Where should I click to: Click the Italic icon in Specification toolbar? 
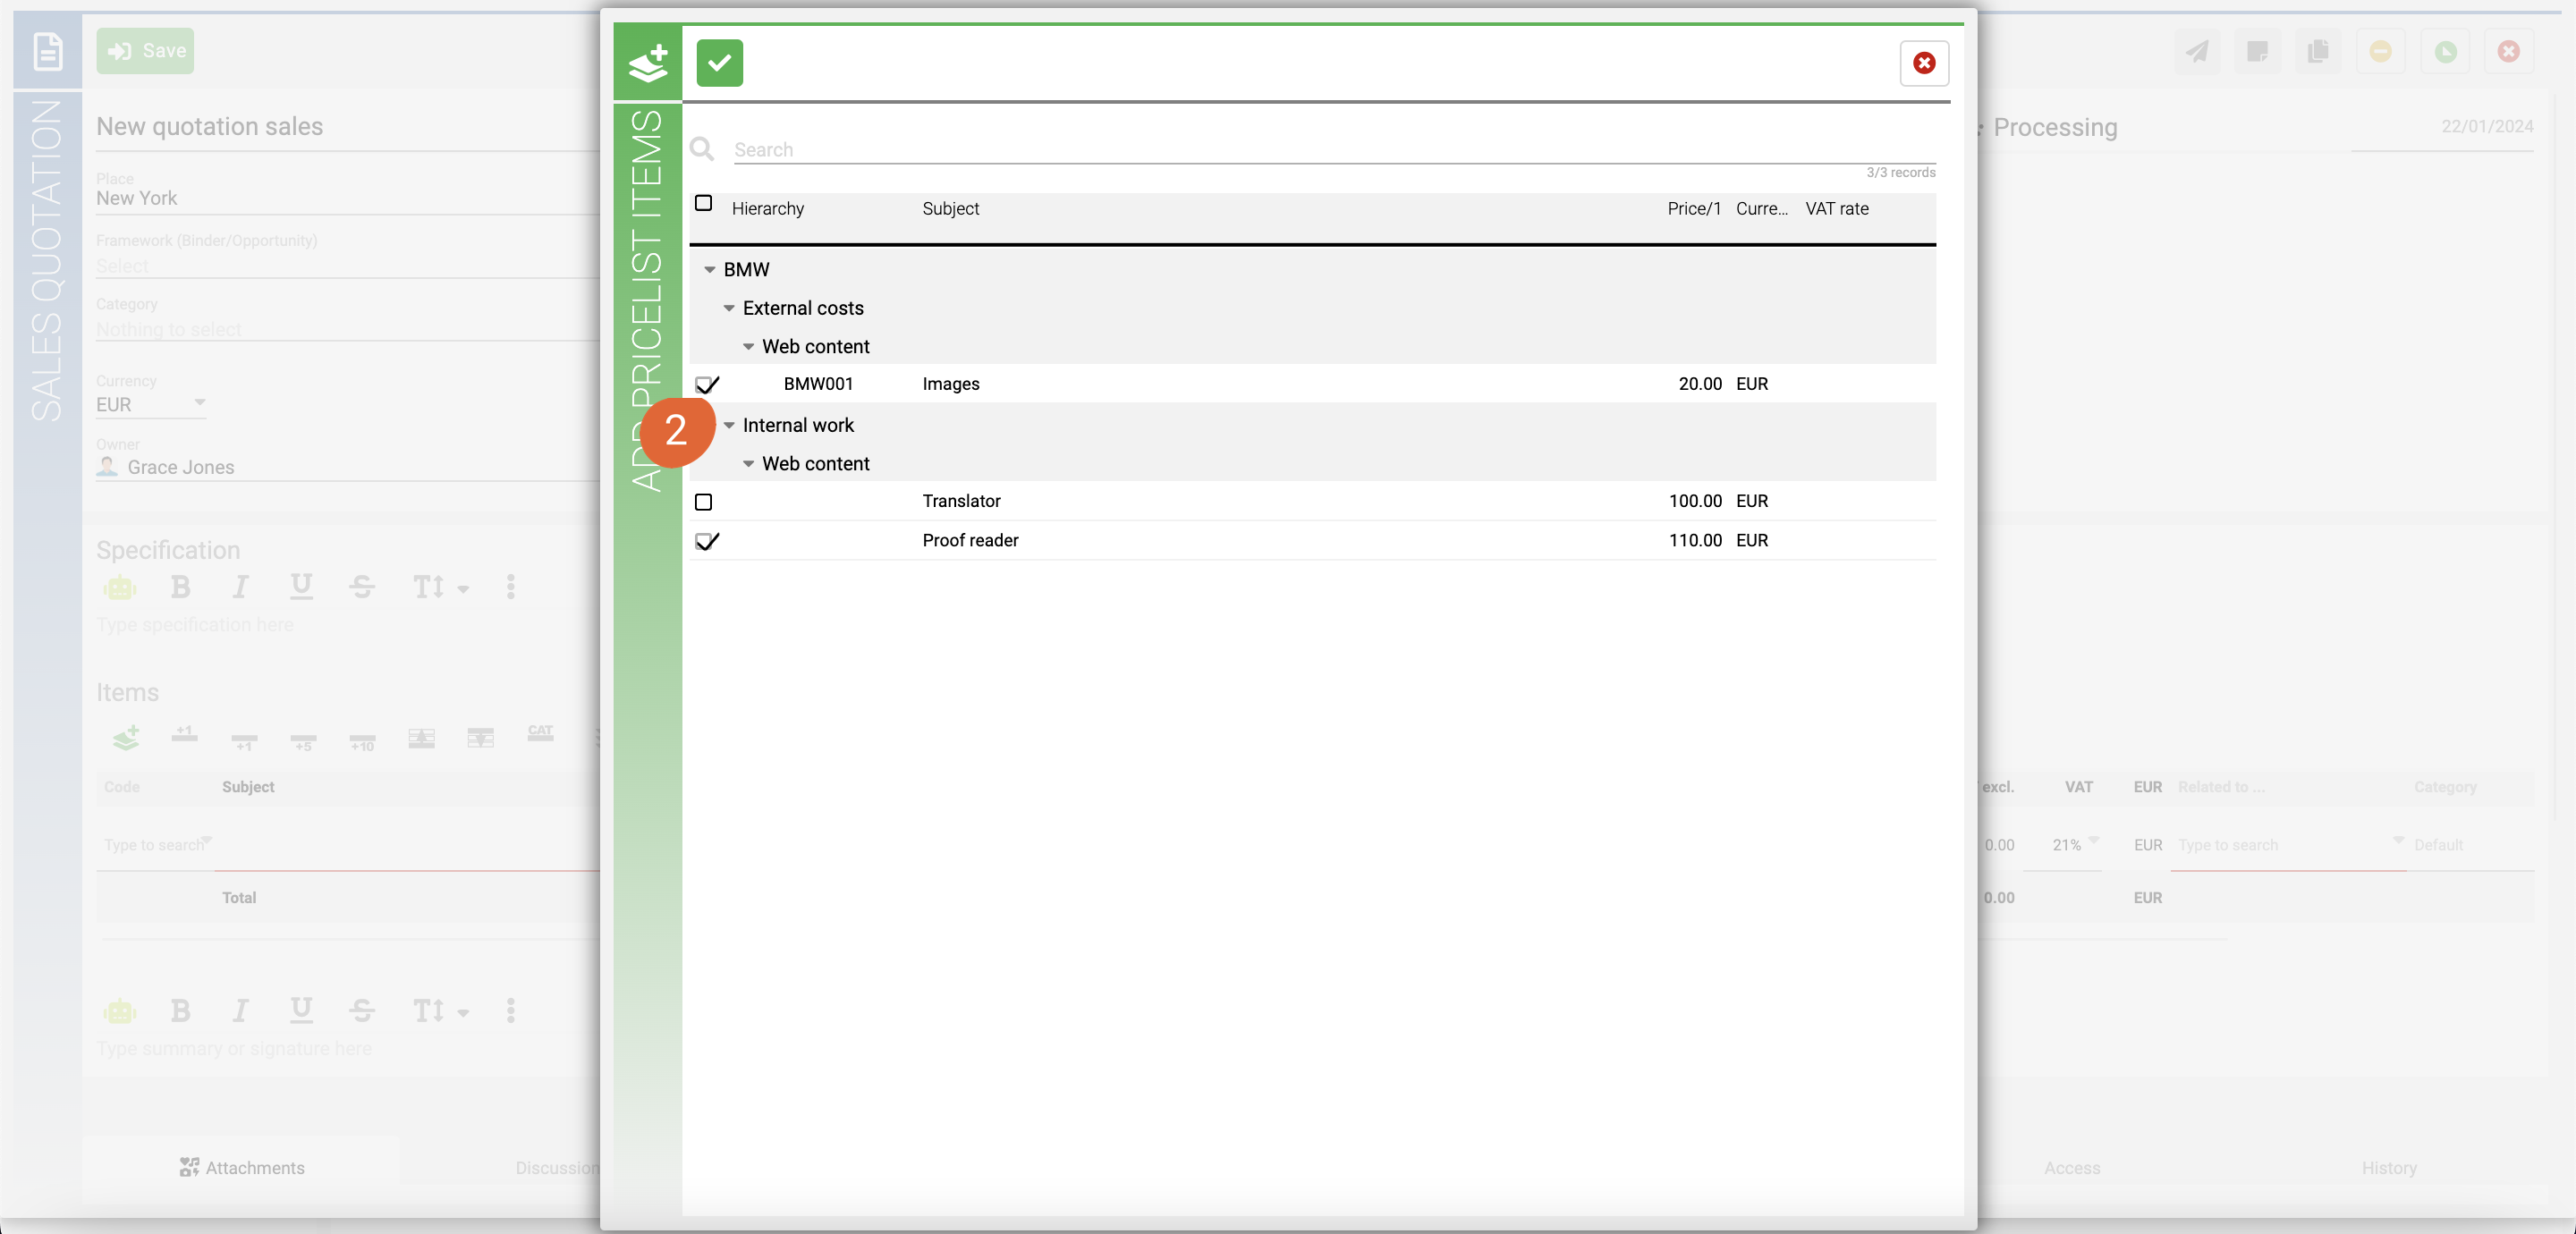point(240,587)
